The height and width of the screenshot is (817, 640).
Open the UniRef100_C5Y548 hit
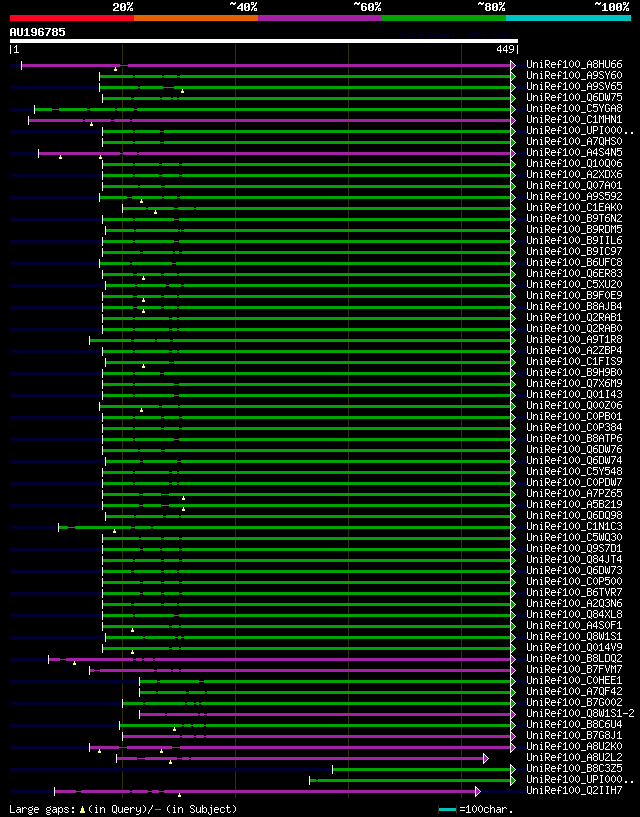pyautogui.click(x=574, y=471)
